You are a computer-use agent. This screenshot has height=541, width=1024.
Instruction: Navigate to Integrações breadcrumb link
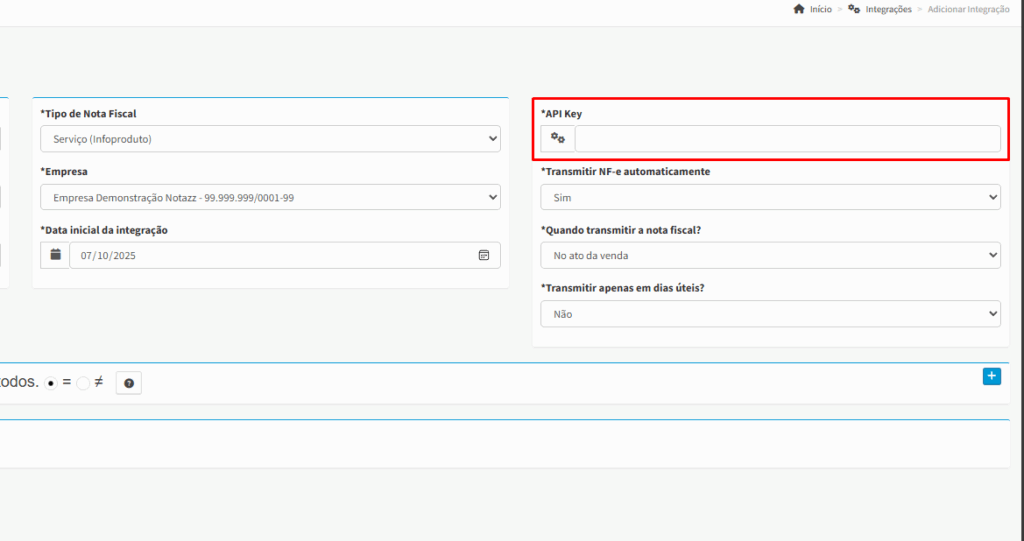coord(888,9)
